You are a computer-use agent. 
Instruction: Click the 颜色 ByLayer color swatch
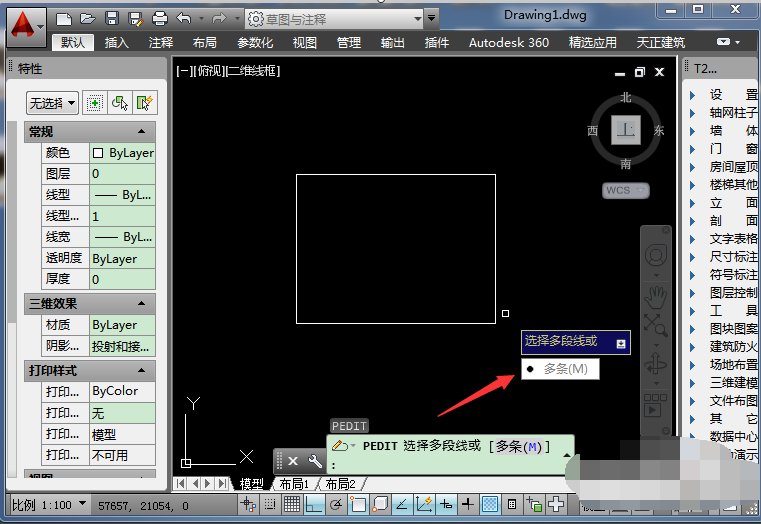pos(98,153)
